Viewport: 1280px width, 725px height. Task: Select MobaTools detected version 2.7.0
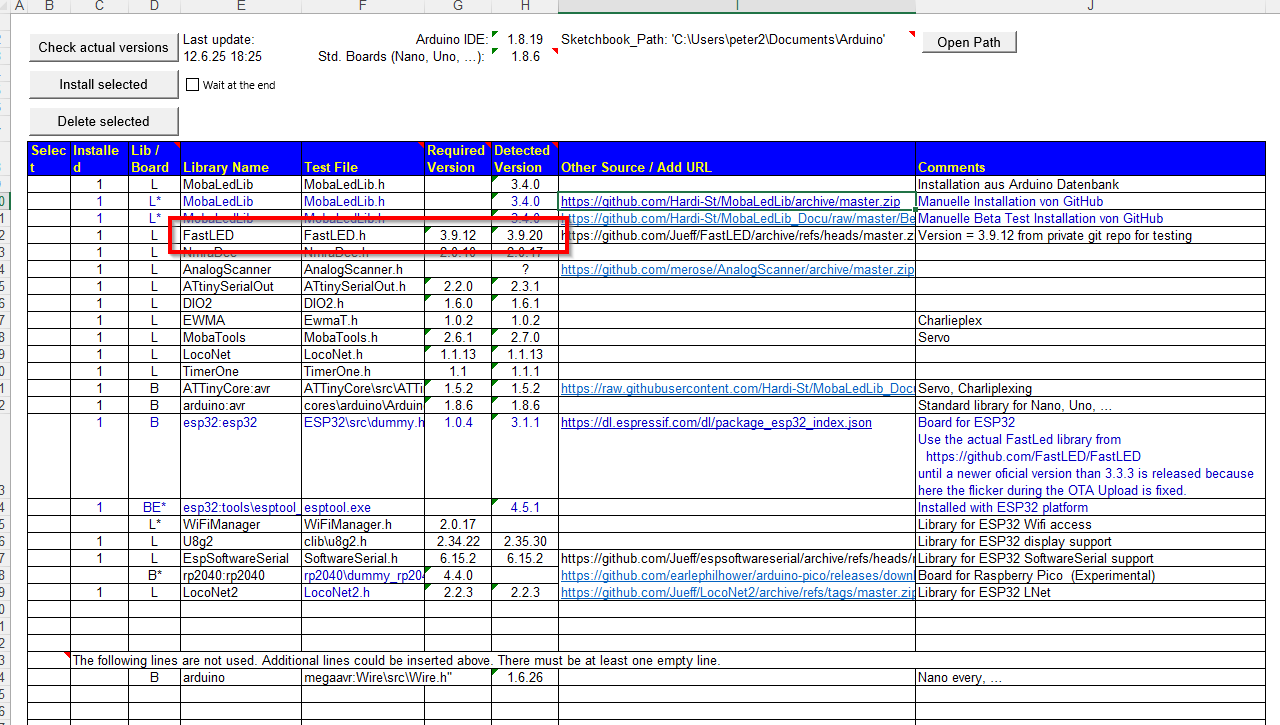[x=525, y=338]
